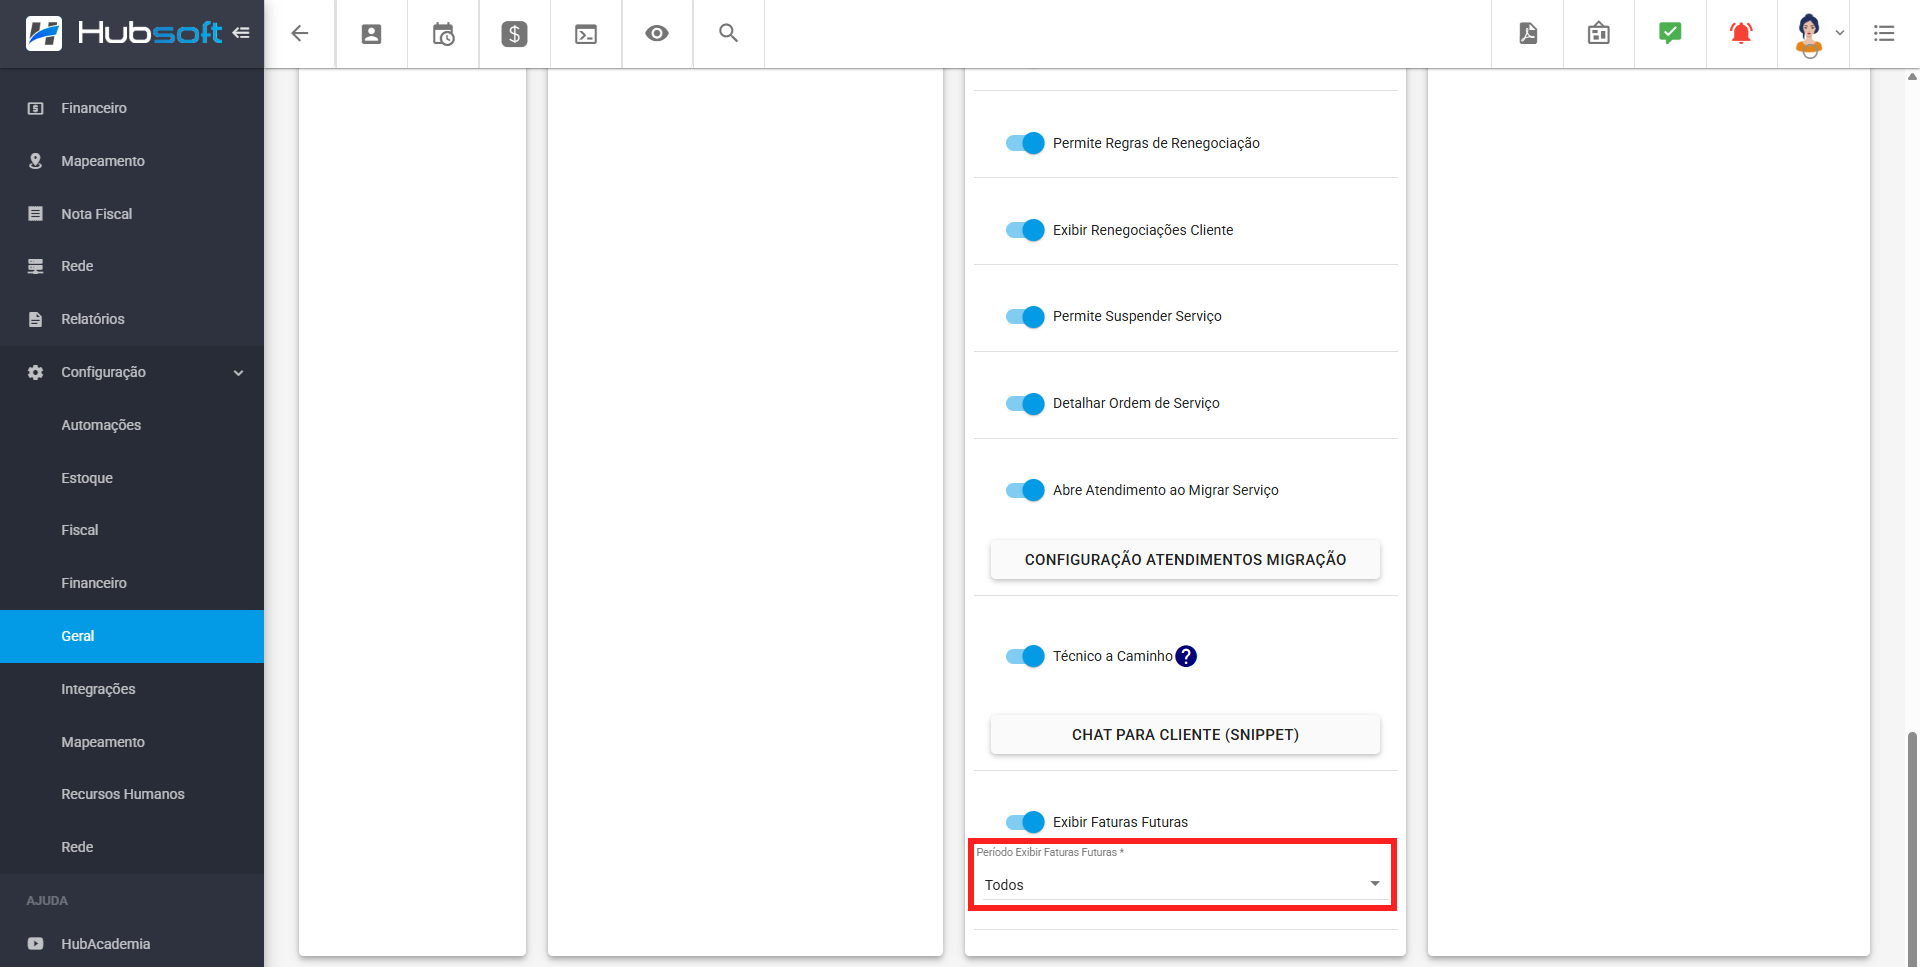Open the dollar sign financial icon
Image resolution: width=1920 pixels, height=967 pixels.
pyautogui.click(x=514, y=34)
